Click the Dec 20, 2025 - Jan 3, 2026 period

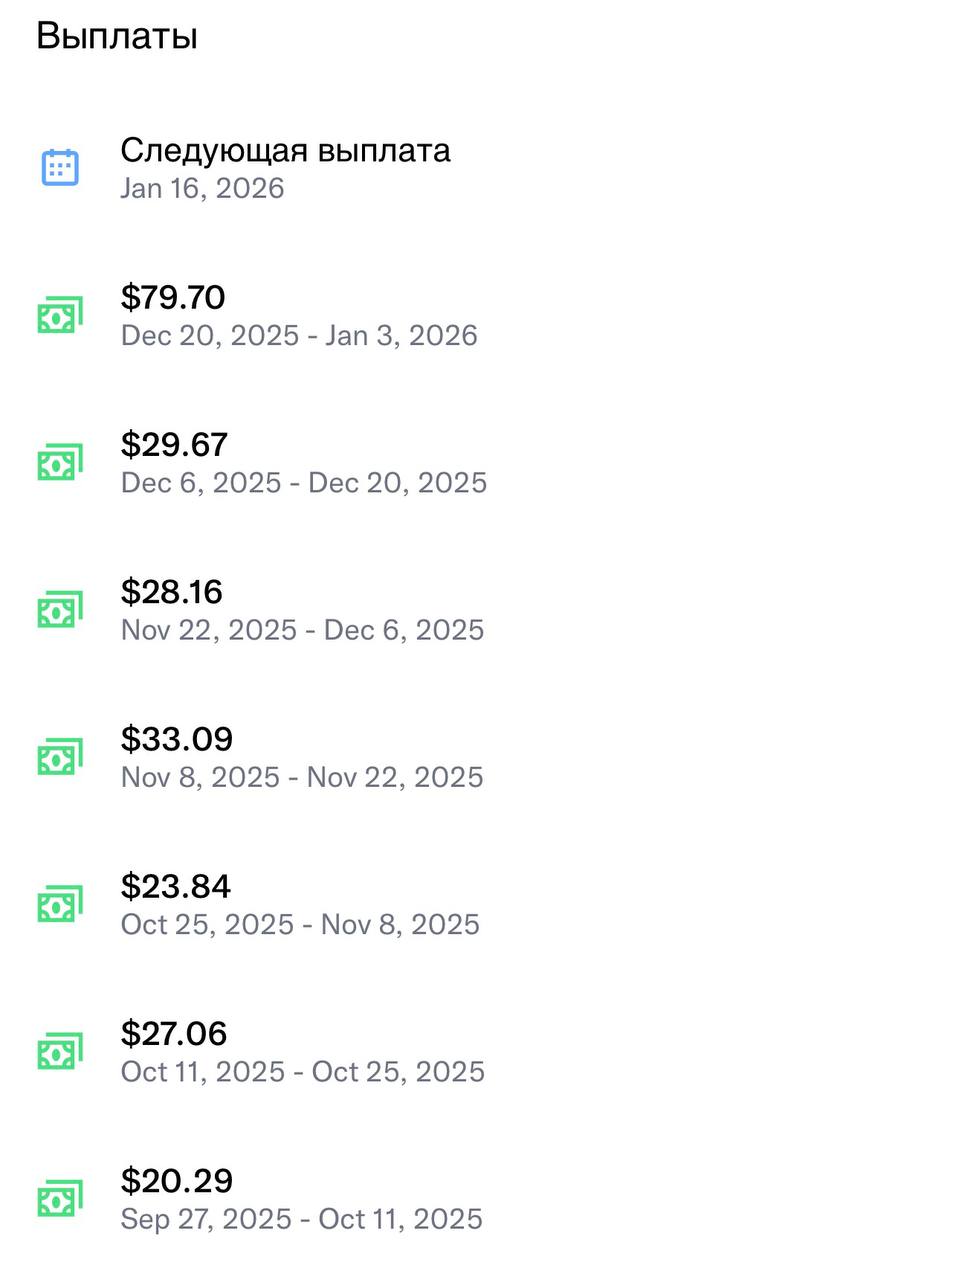299,335
